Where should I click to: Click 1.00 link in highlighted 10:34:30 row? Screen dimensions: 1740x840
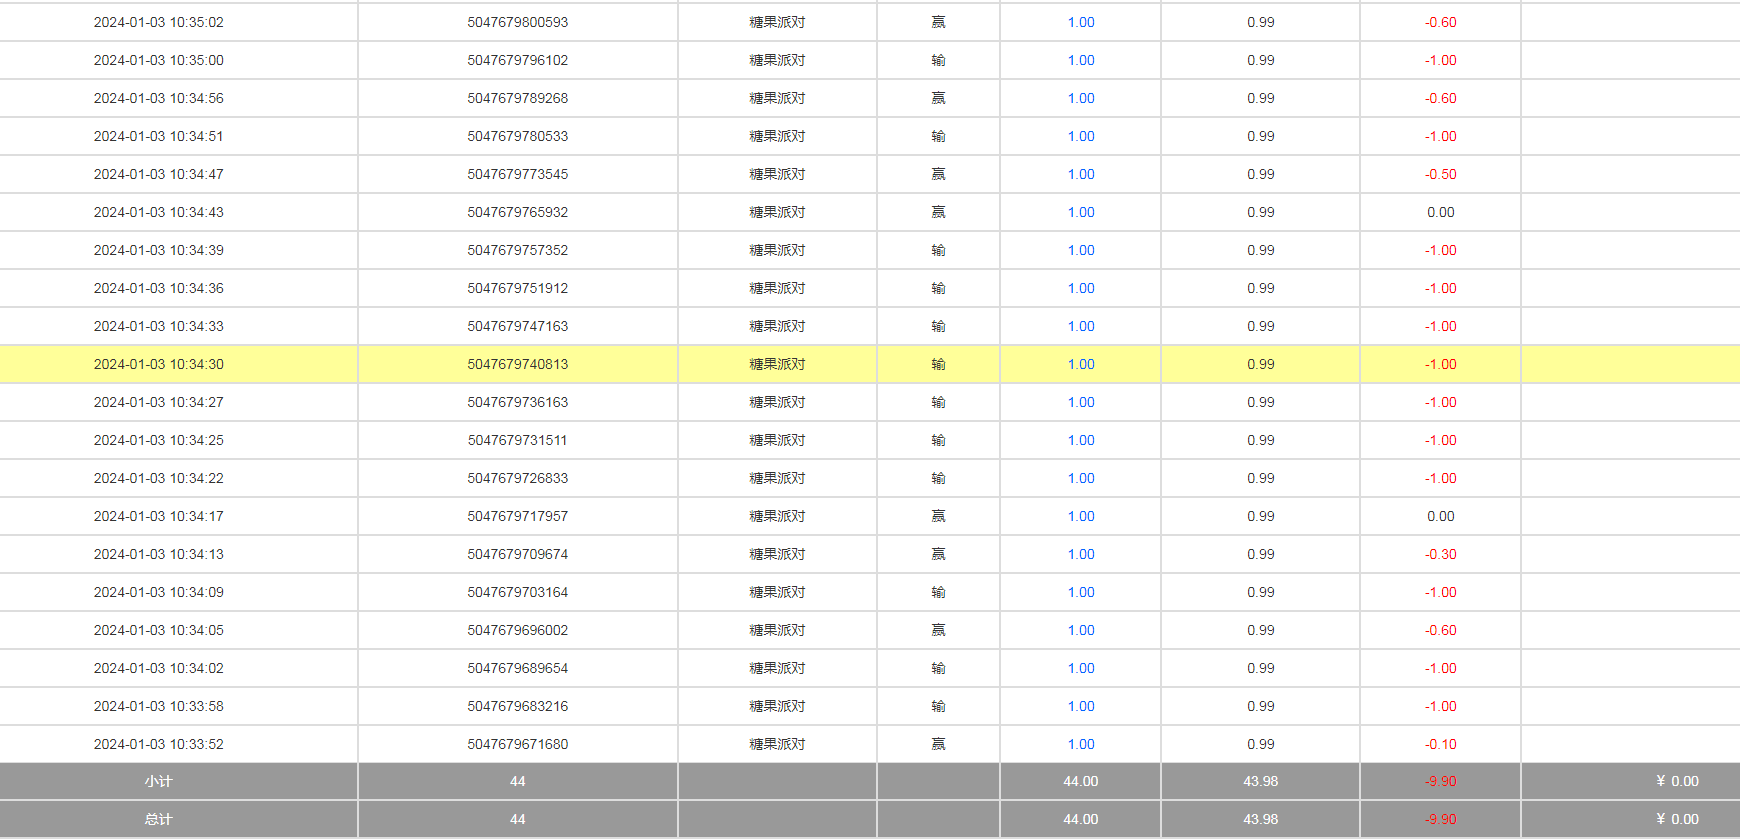point(1080,364)
